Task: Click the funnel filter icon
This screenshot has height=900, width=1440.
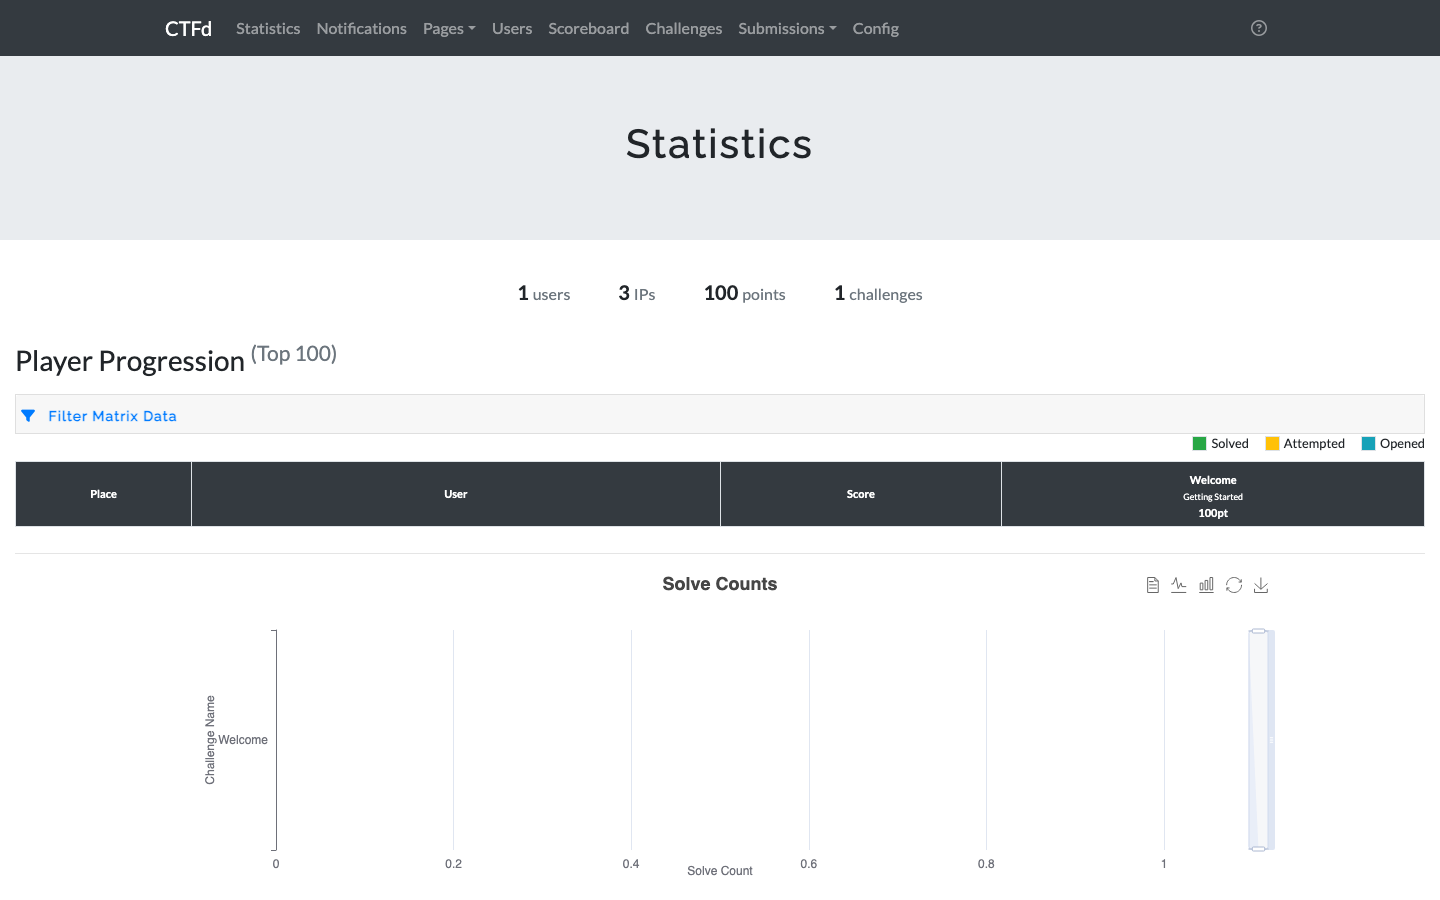Action: pos(28,416)
